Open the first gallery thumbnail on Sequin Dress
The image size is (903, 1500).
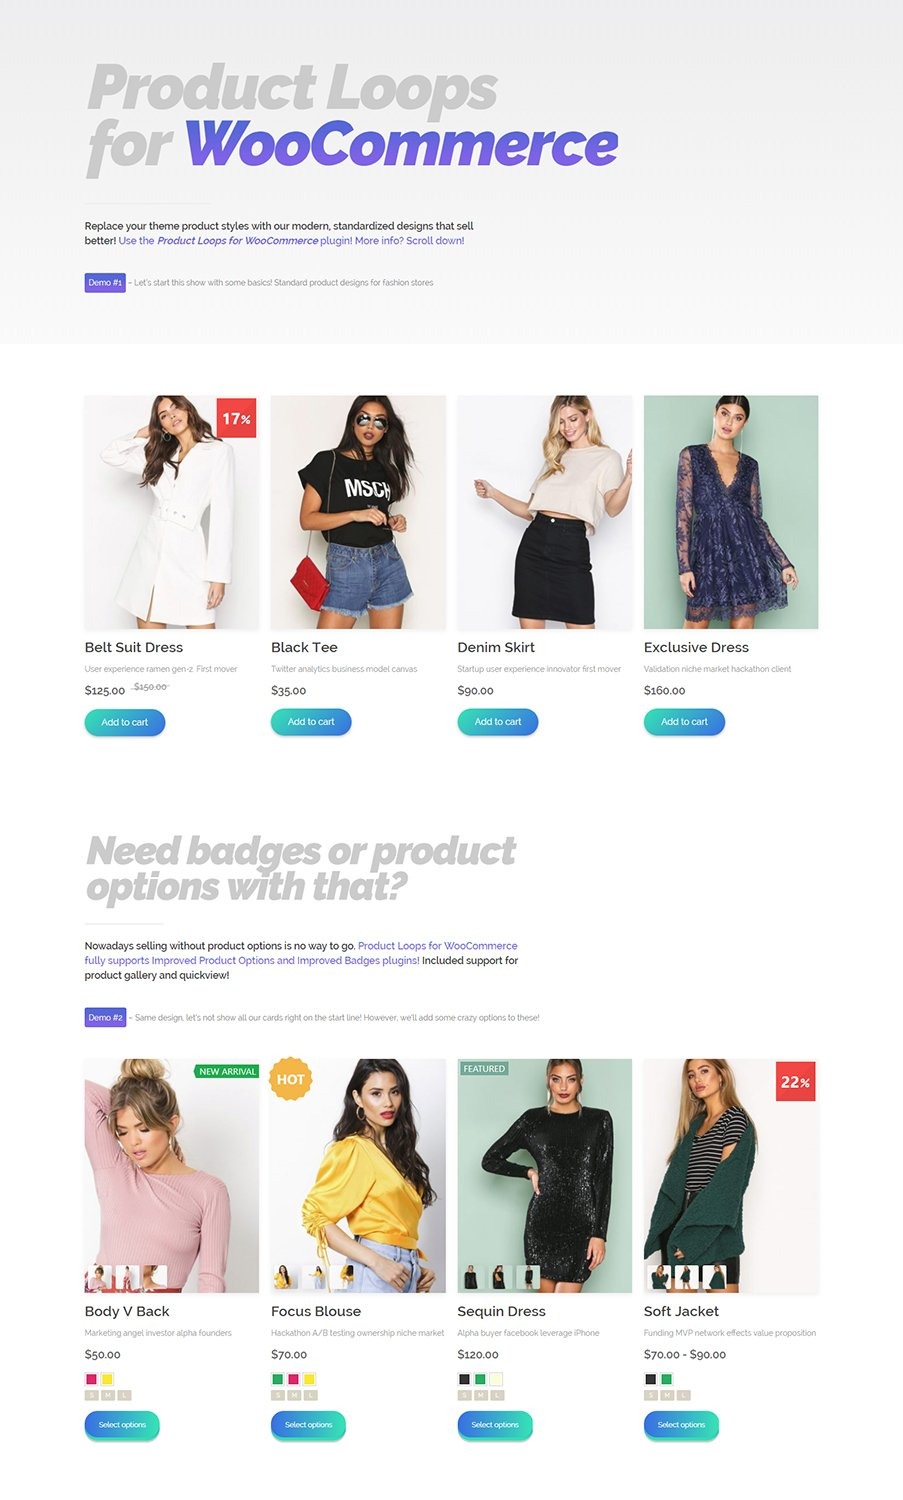[471, 1277]
